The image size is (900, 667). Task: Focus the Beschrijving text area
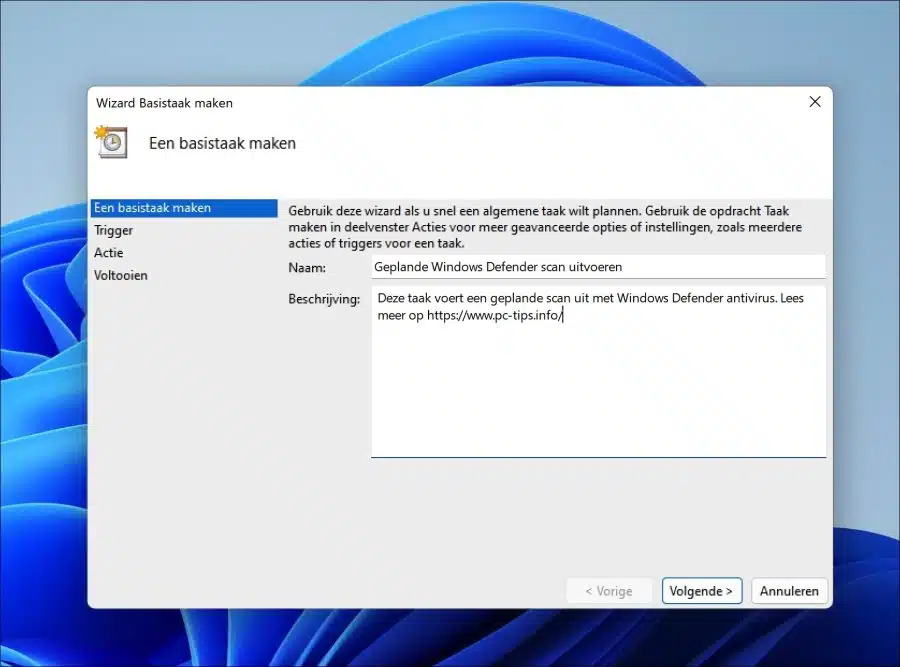tap(598, 371)
